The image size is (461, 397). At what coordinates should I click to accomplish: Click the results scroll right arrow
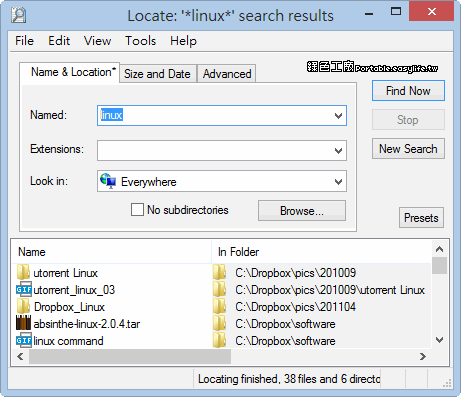click(x=423, y=357)
